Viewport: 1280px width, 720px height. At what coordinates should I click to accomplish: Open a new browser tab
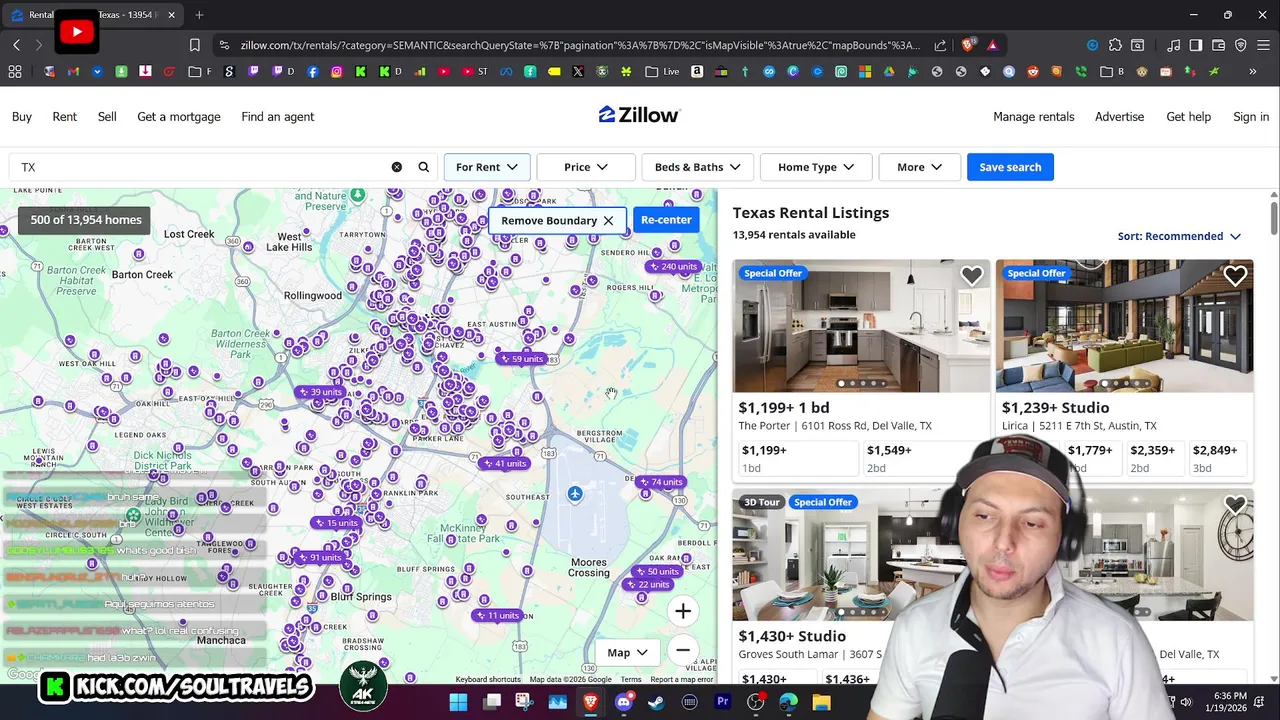pyautogui.click(x=199, y=15)
